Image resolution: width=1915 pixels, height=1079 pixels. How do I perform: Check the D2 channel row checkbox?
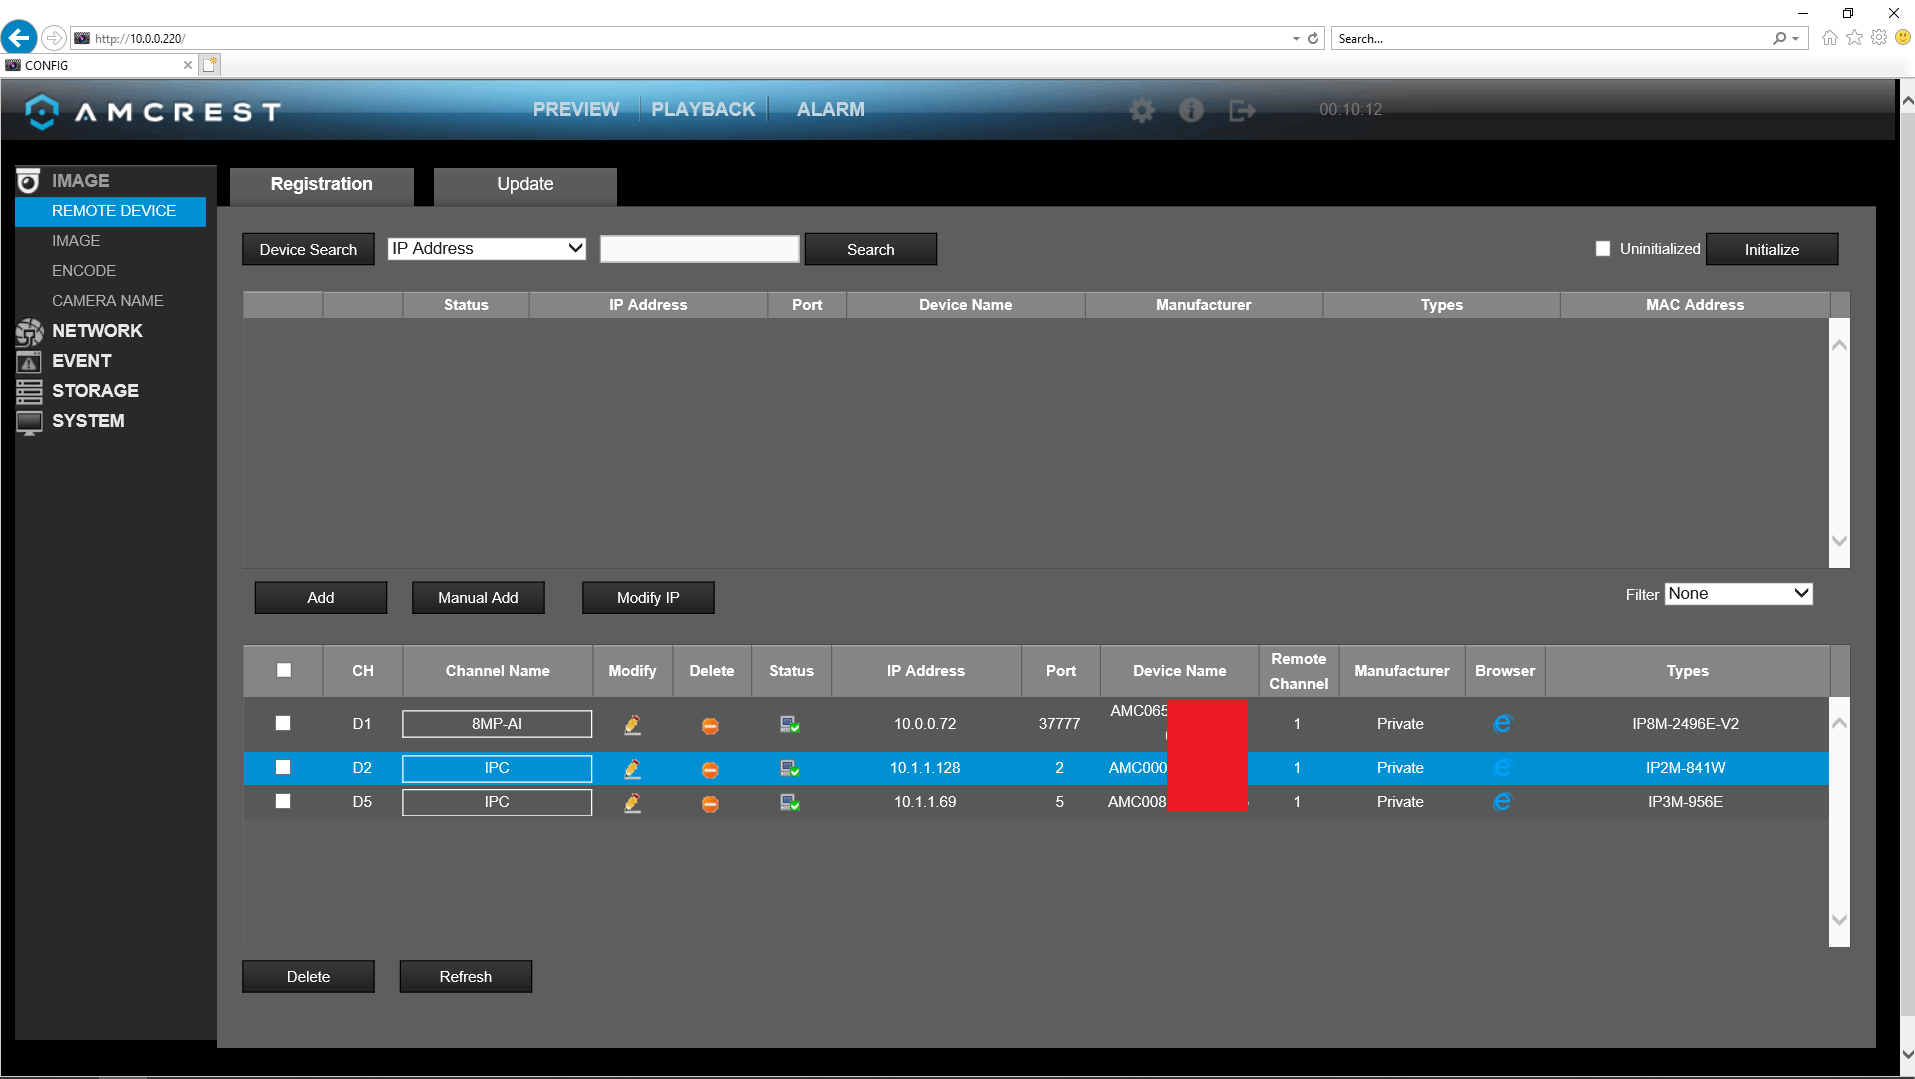tap(283, 767)
